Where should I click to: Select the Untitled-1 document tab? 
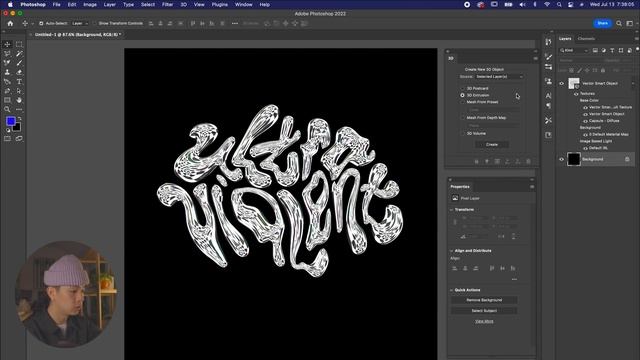click(78, 35)
